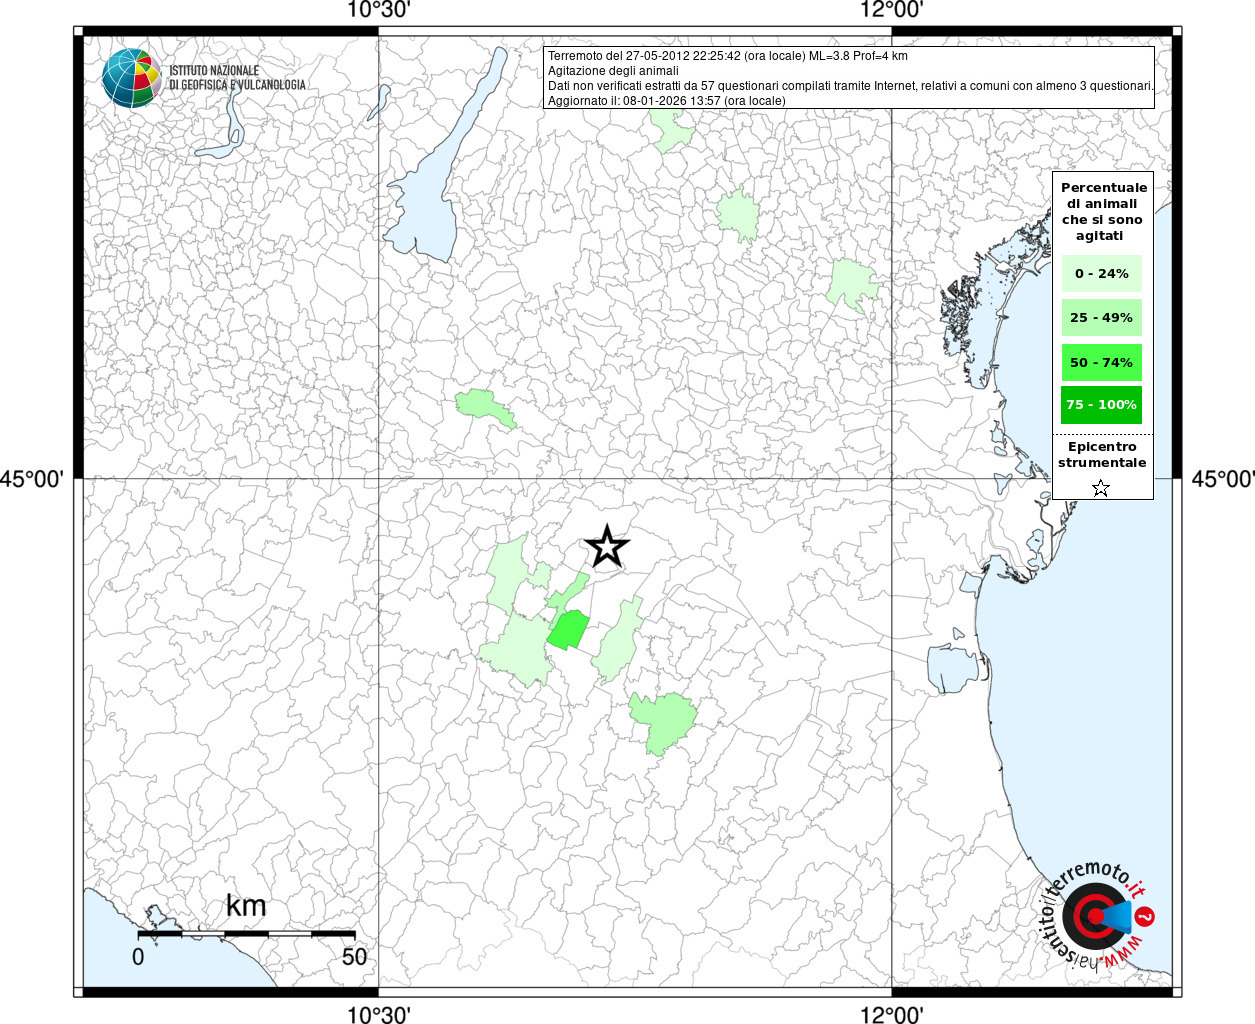The height and width of the screenshot is (1024, 1255).
Task: Click the 'Agitazione degli animali' subtitle
Action: click(613, 71)
